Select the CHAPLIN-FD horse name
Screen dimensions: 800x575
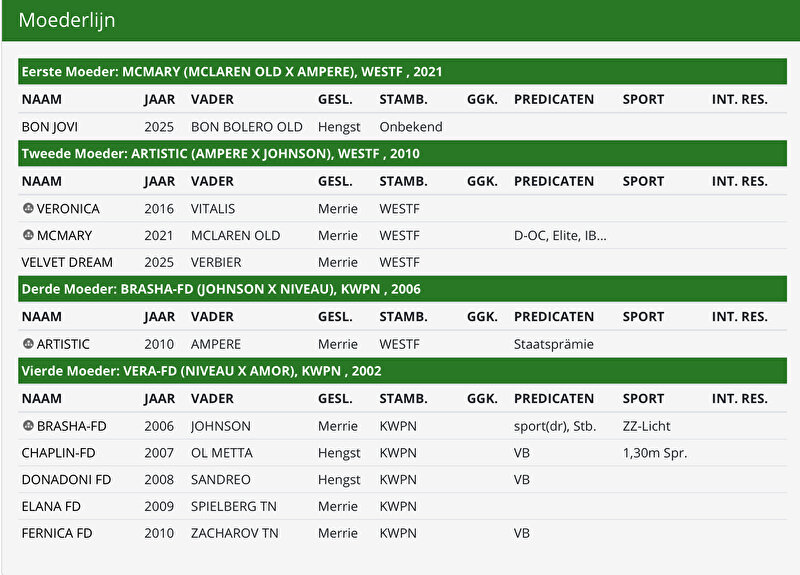59,452
